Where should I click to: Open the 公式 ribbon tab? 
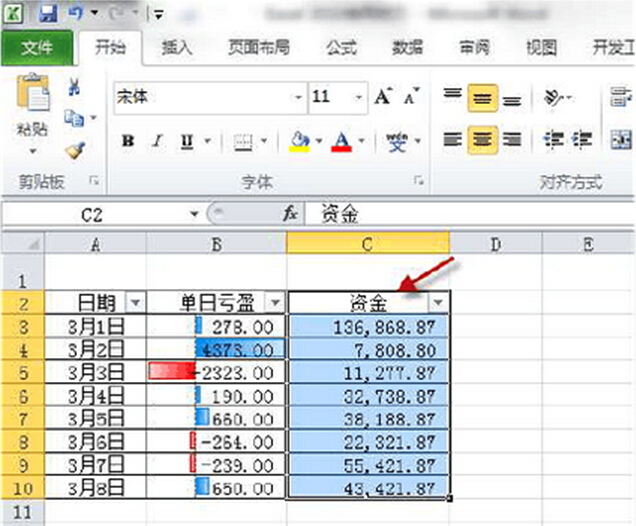point(341,47)
